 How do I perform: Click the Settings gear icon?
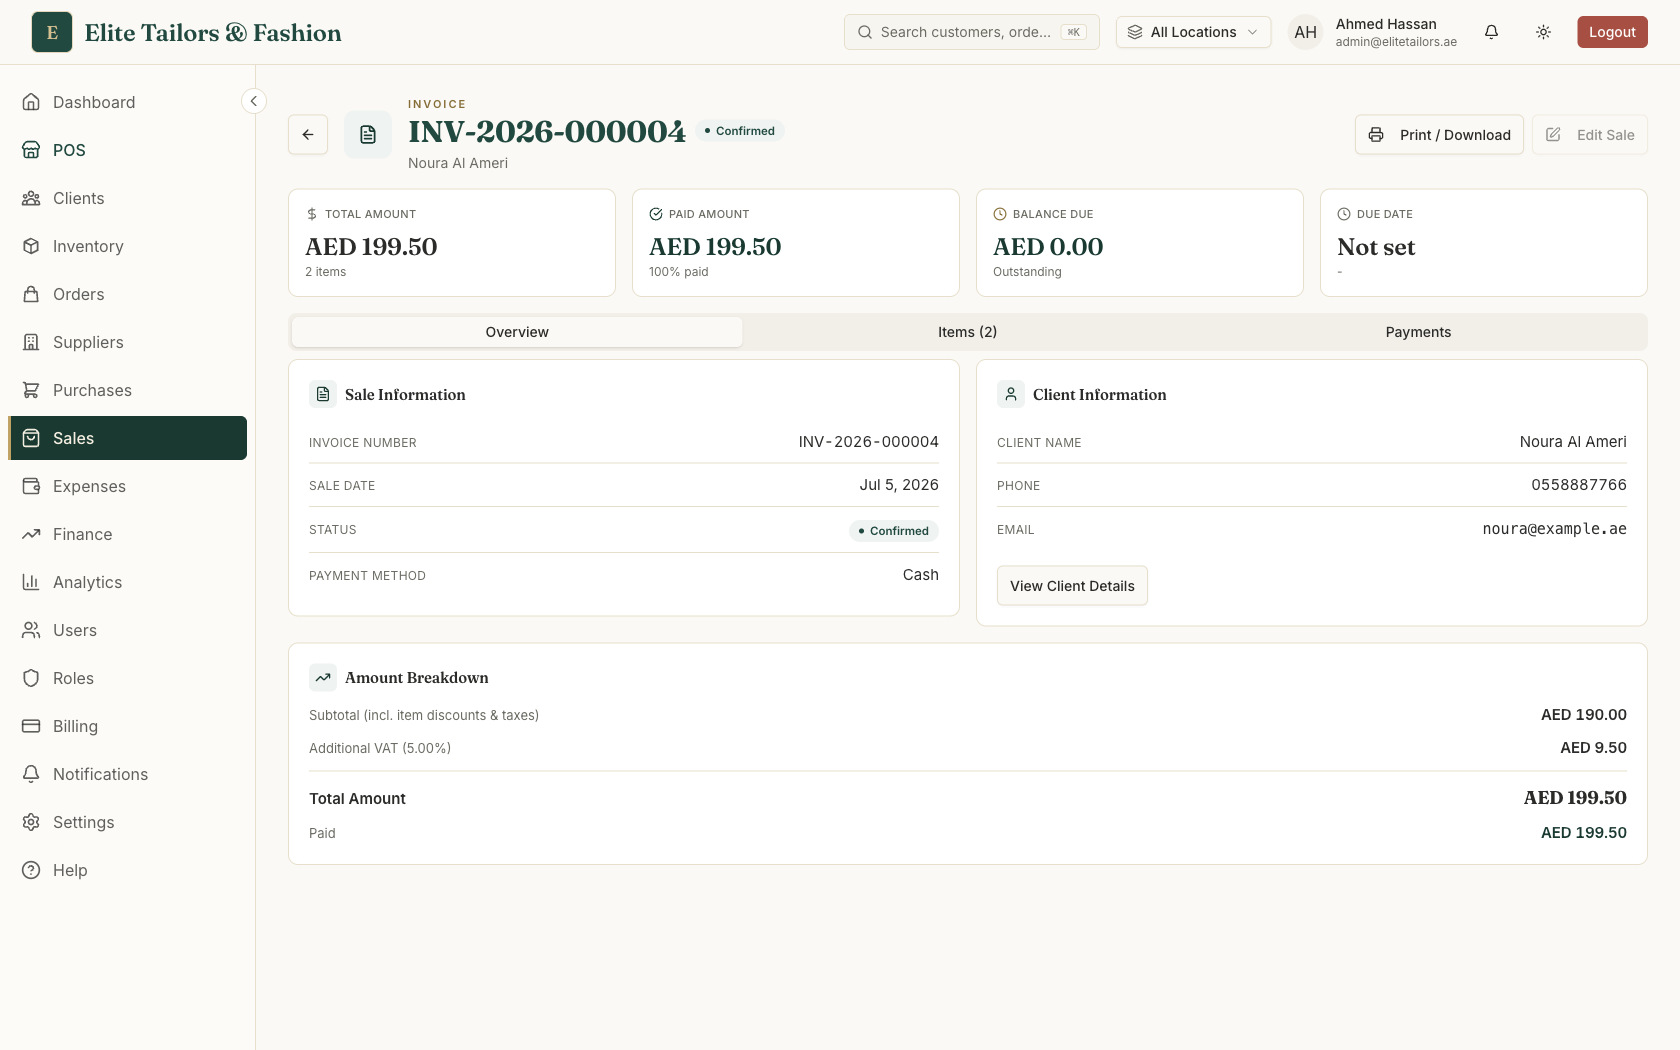(x=31, y=822)
